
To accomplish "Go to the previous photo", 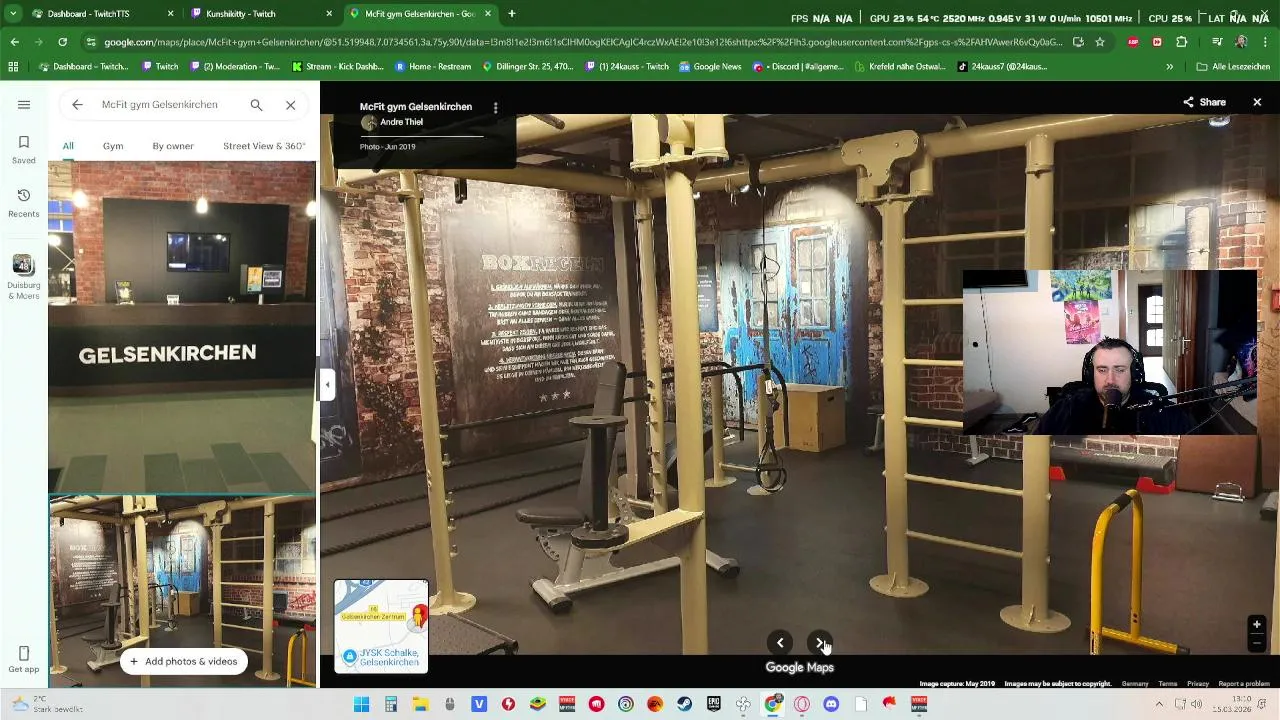I will tap(780, 643).
